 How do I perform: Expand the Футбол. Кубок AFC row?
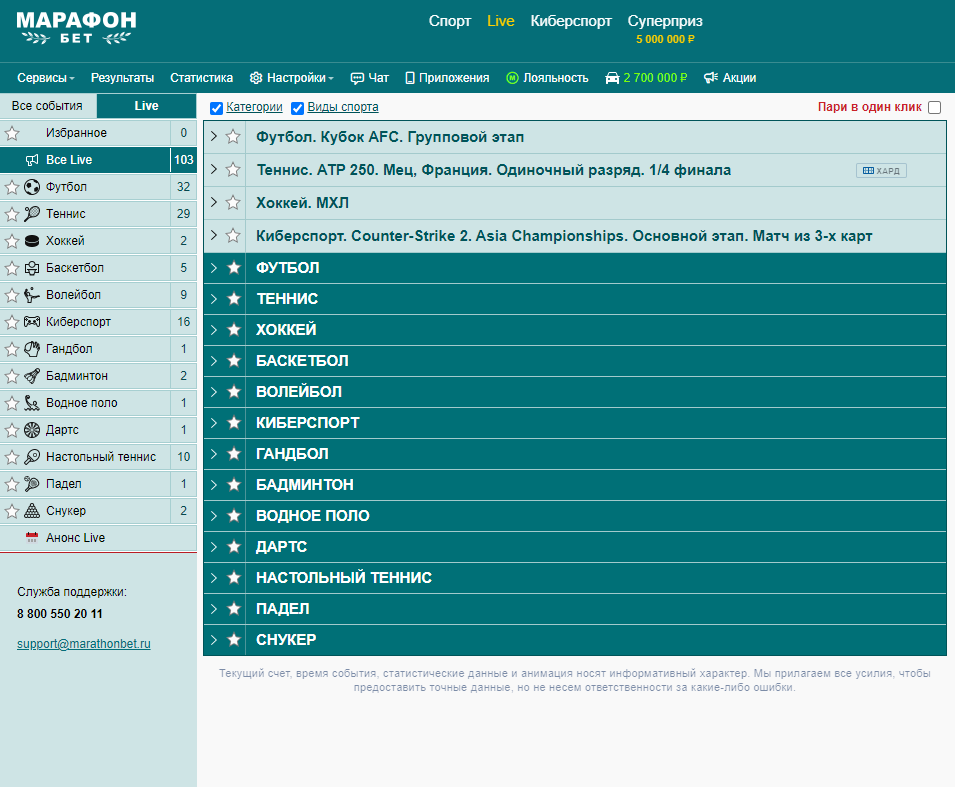pos(214,136)
